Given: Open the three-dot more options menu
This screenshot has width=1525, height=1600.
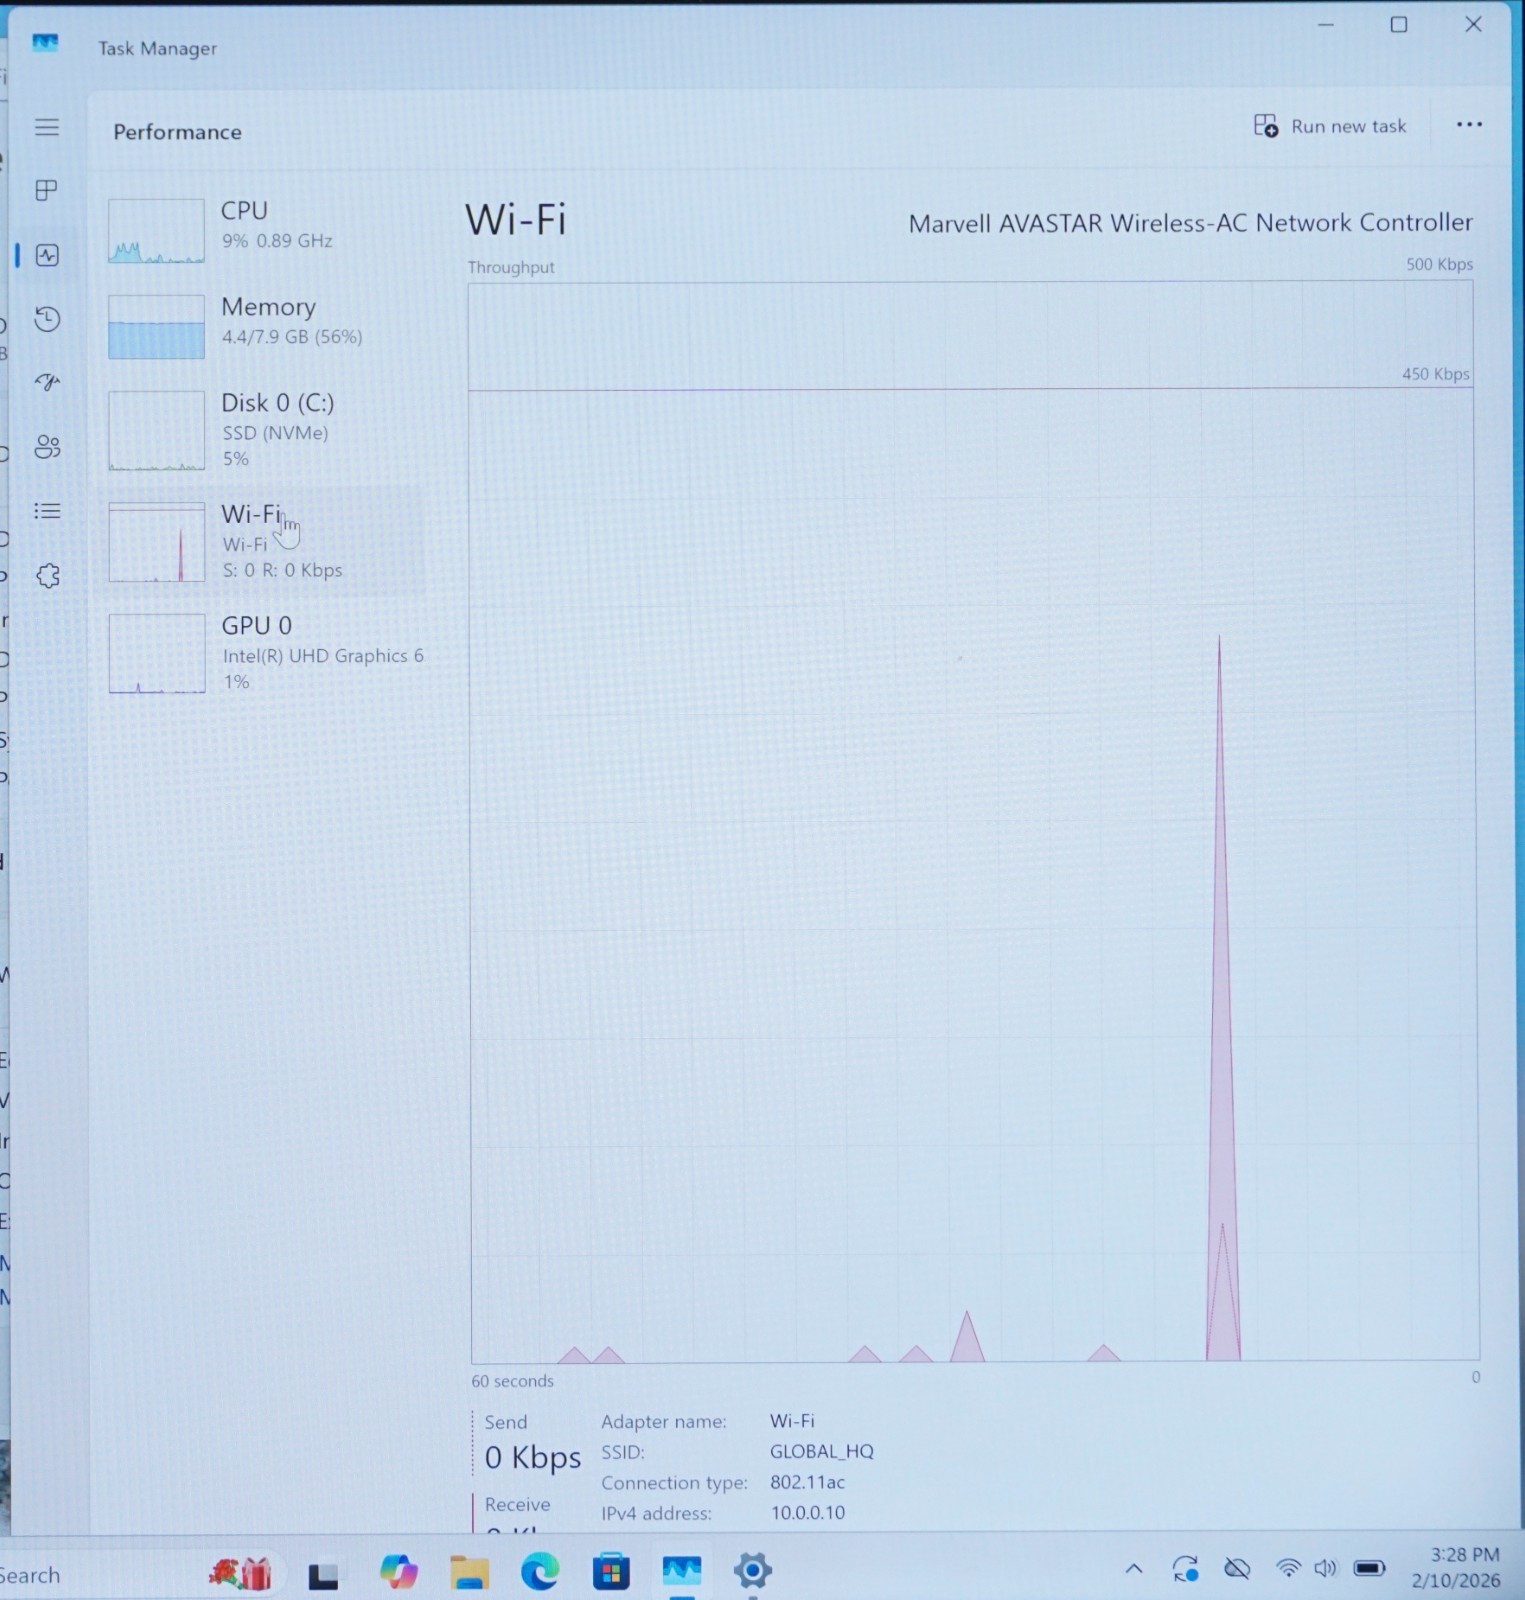Looking at the screenshot, I should coord(1469,125).
